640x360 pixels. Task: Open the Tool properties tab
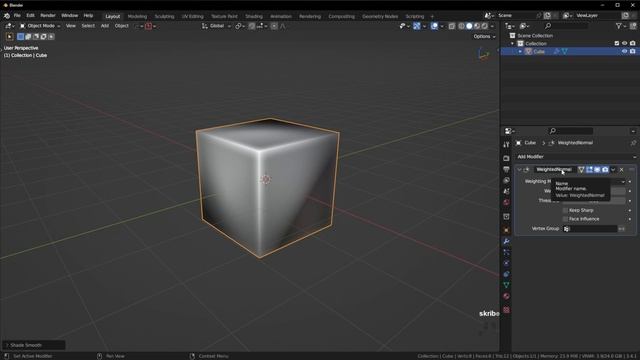pyautogui.click(x=506, y=144)
